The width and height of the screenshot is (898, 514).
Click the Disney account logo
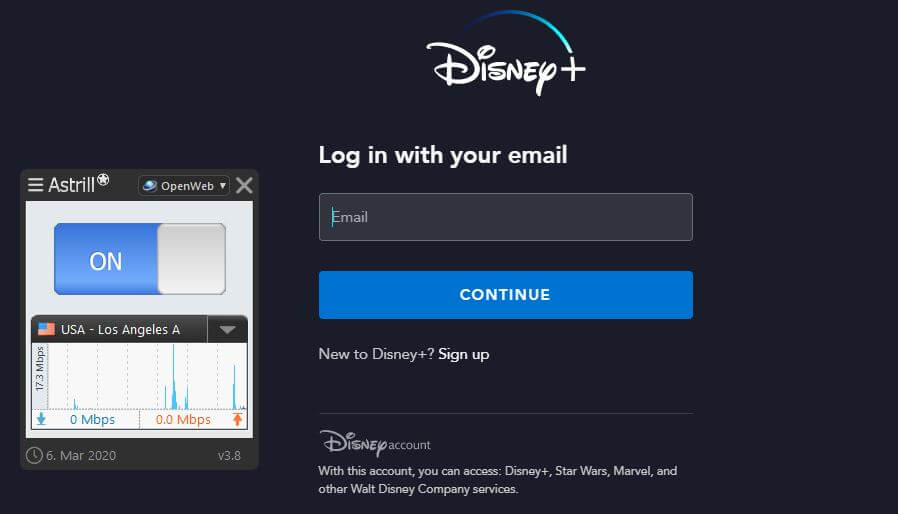tap(375, 443)
